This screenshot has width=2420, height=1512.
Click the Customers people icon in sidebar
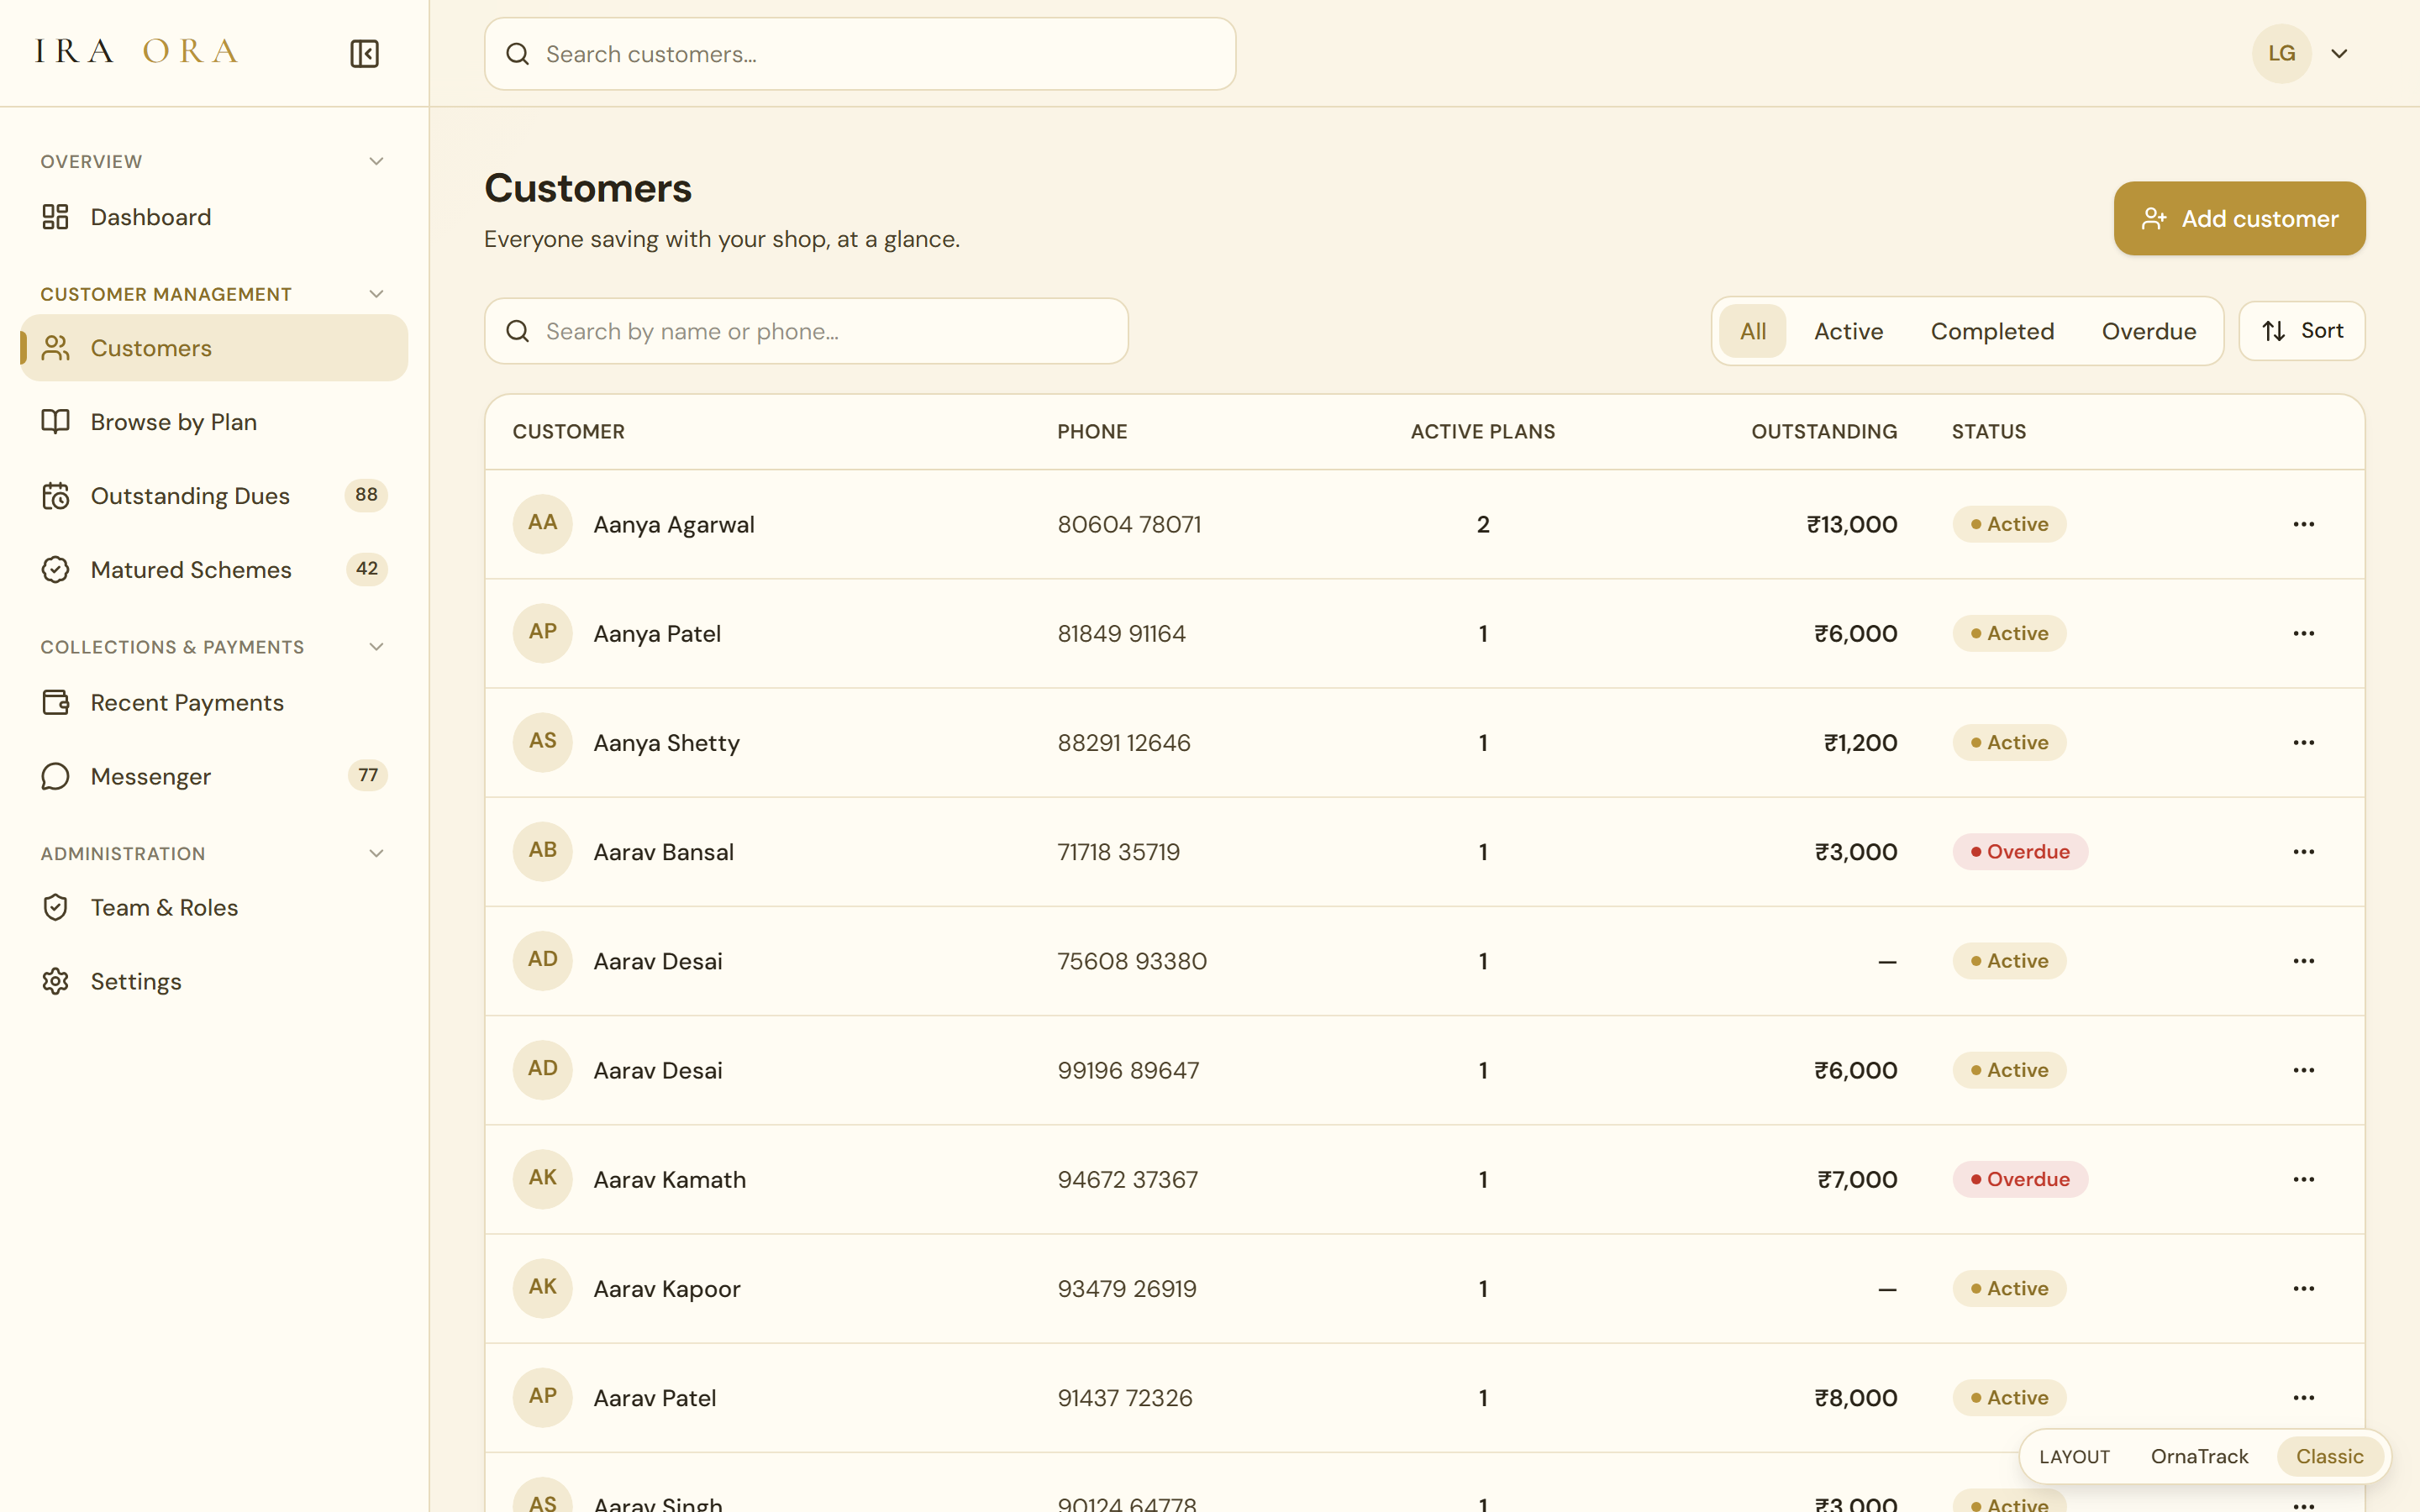coord(55,348)
